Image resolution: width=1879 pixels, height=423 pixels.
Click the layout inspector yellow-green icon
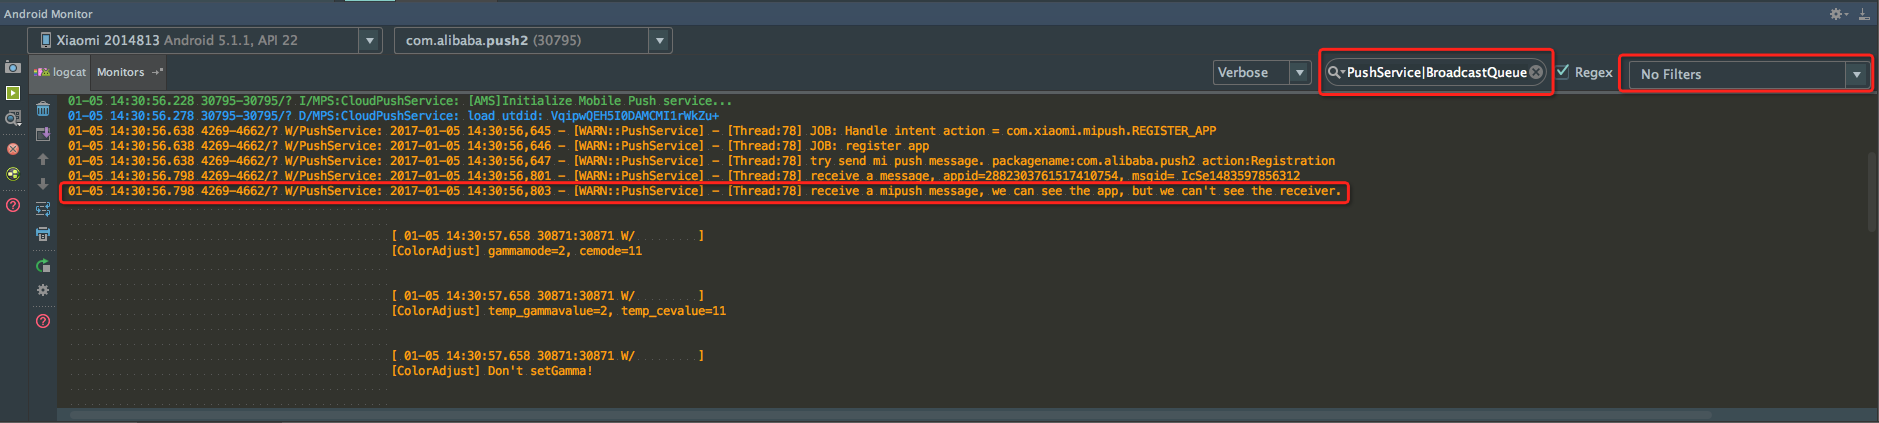13,174
